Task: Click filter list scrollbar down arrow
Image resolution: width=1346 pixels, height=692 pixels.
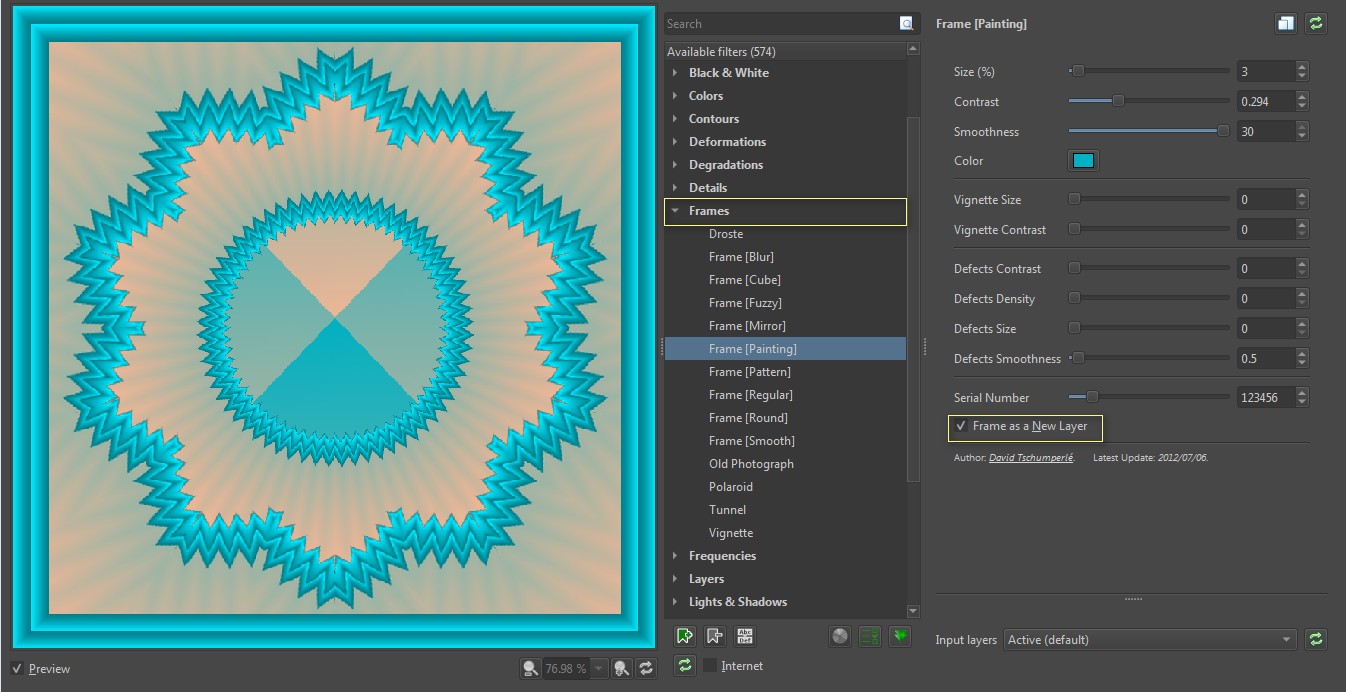Action: 913,611
